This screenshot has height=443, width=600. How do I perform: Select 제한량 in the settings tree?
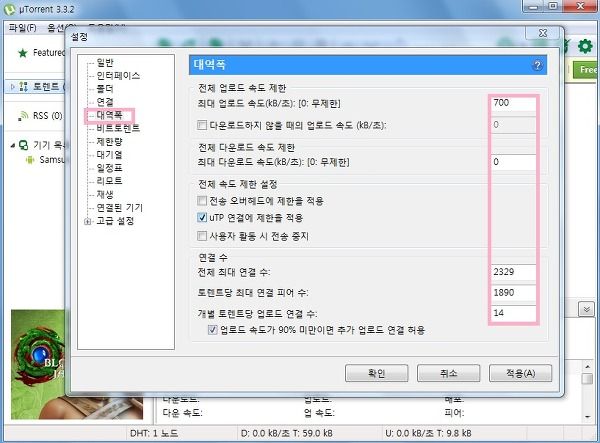point(109,142)
